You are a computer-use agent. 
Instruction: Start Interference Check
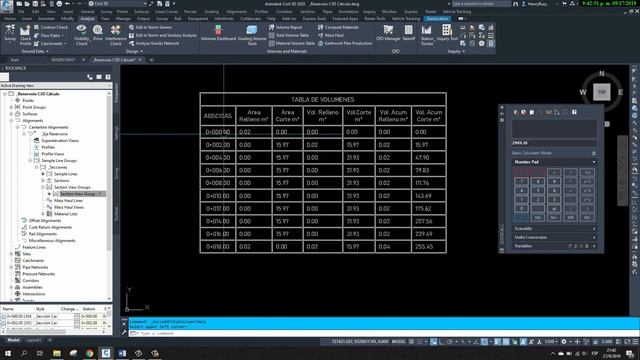click(x=116, y=35)
